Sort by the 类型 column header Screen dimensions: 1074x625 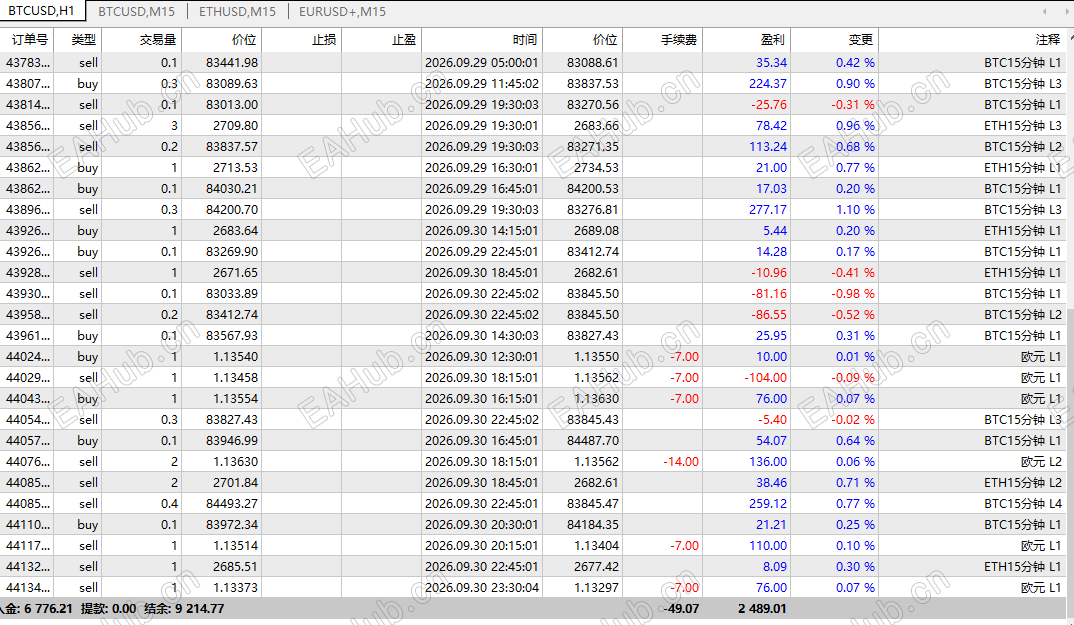77,40
